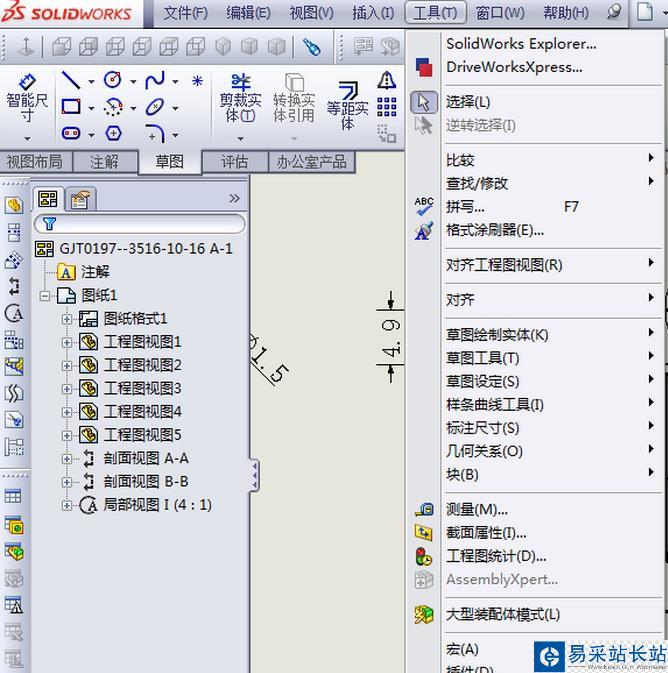
Task: Choose 工程图统计(D)... menu entry
Action: (x=496, y=556)
